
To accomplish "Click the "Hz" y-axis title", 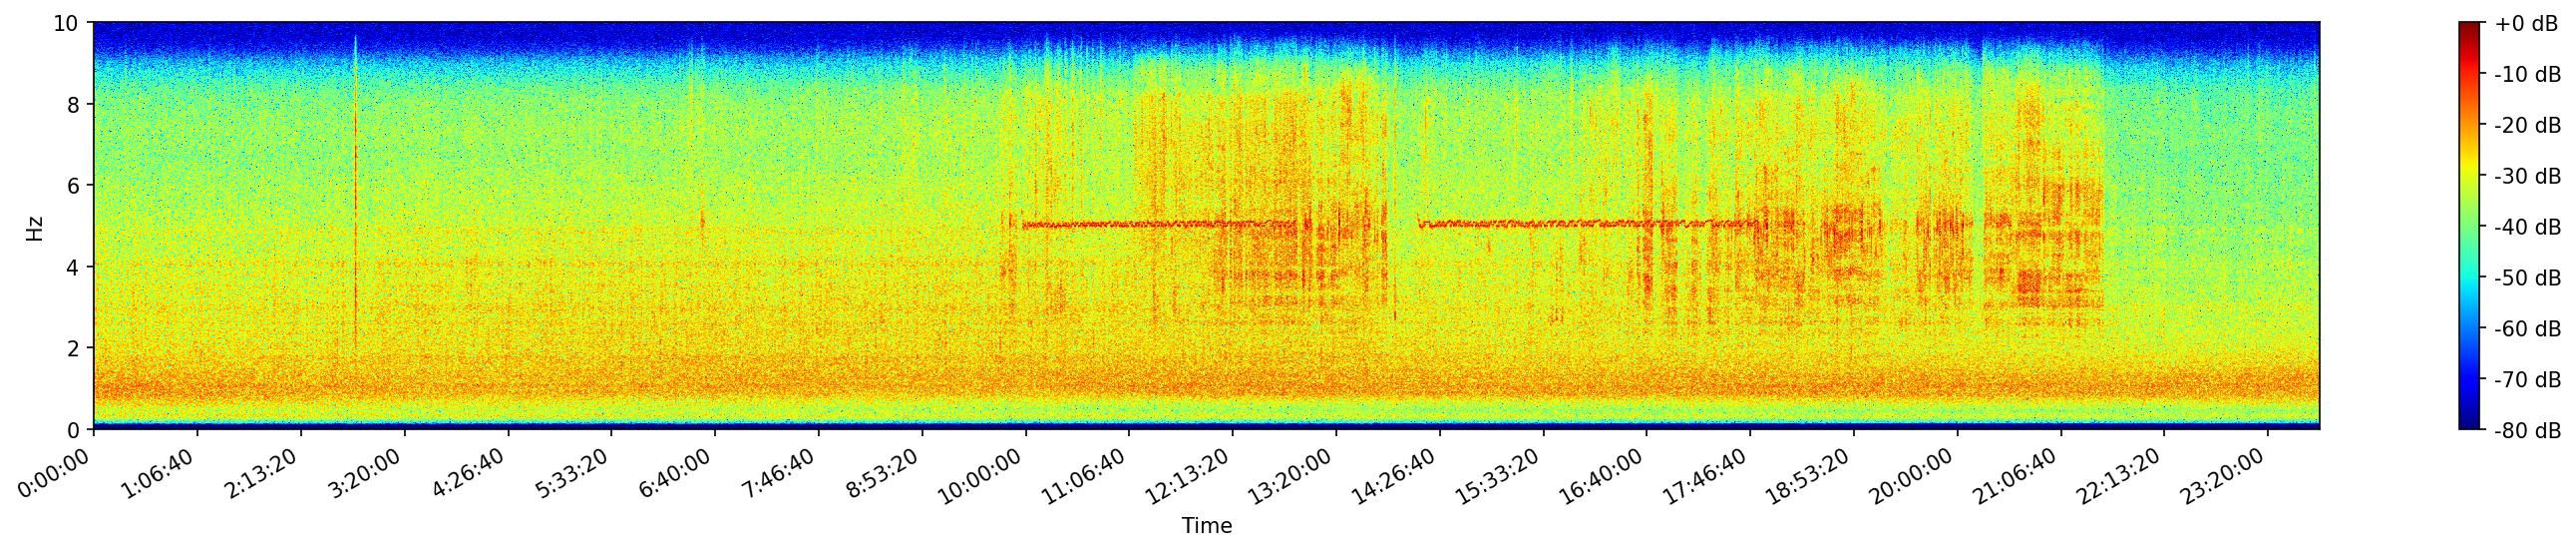I will click(x=35, y=227).
